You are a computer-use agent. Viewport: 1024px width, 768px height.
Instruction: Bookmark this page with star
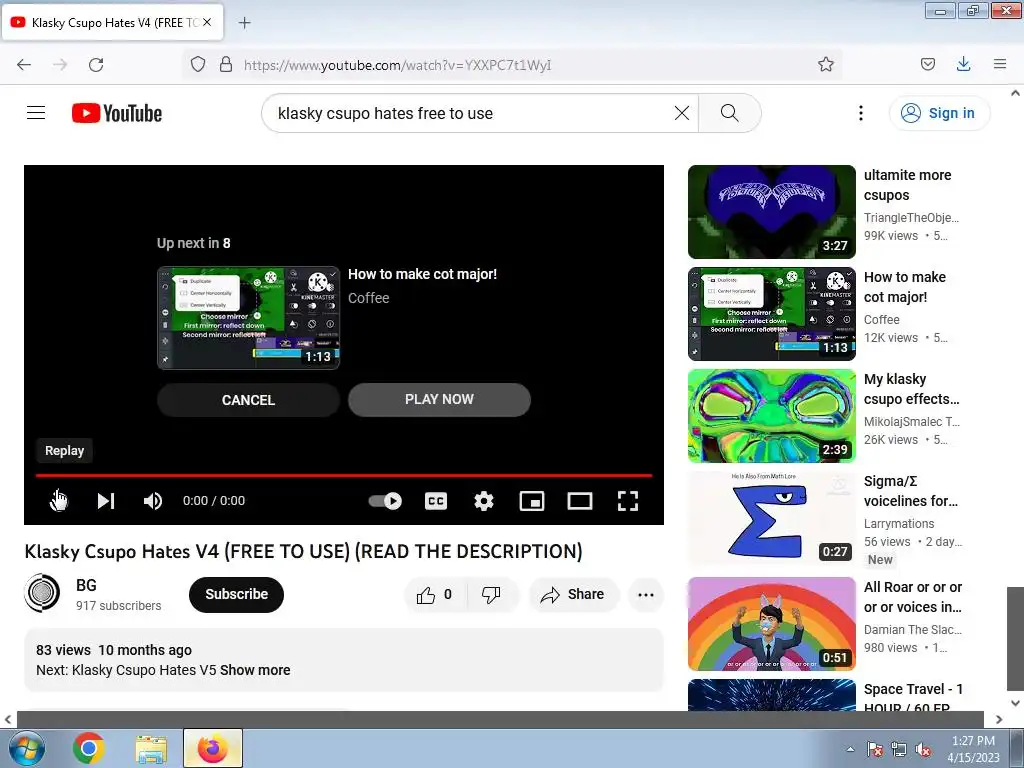pos(825,65)
